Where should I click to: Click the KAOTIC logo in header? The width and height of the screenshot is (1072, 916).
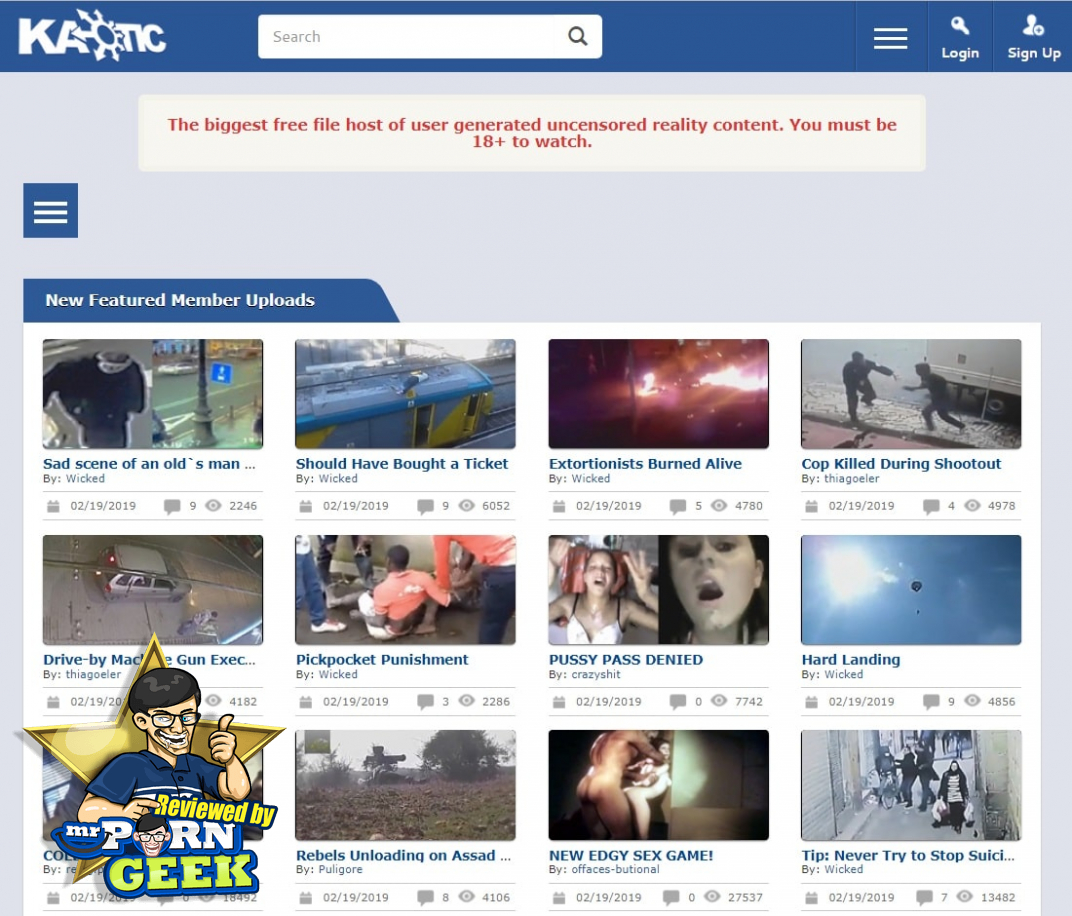(92, 37)
